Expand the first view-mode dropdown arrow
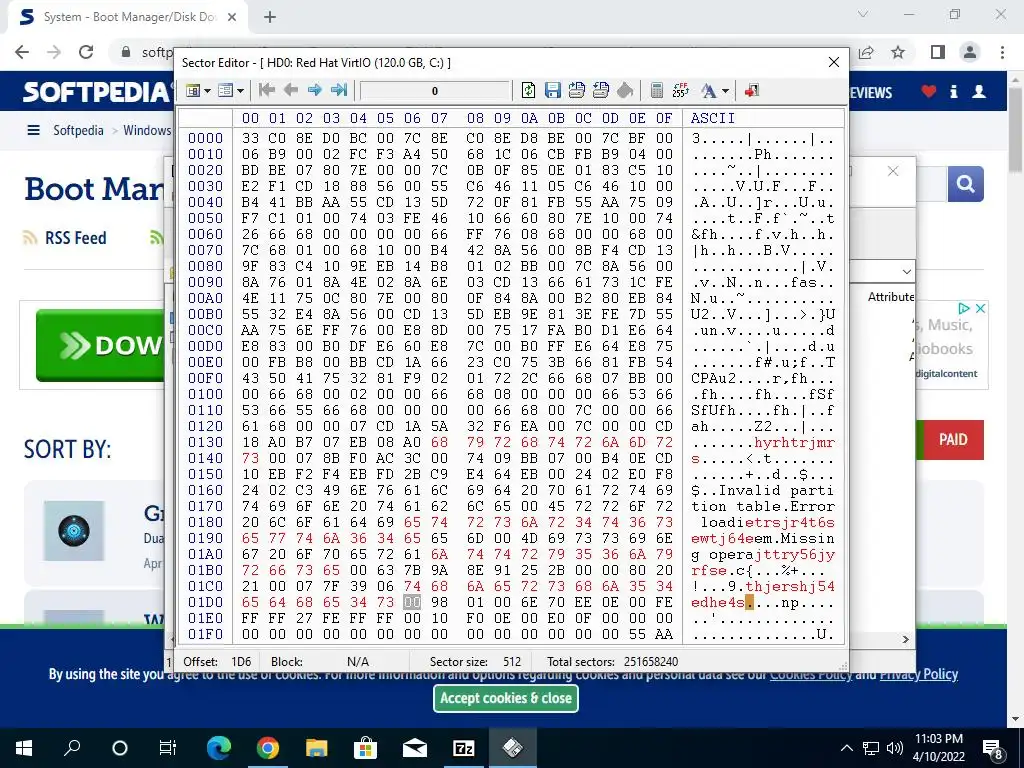 click(208, 91)
